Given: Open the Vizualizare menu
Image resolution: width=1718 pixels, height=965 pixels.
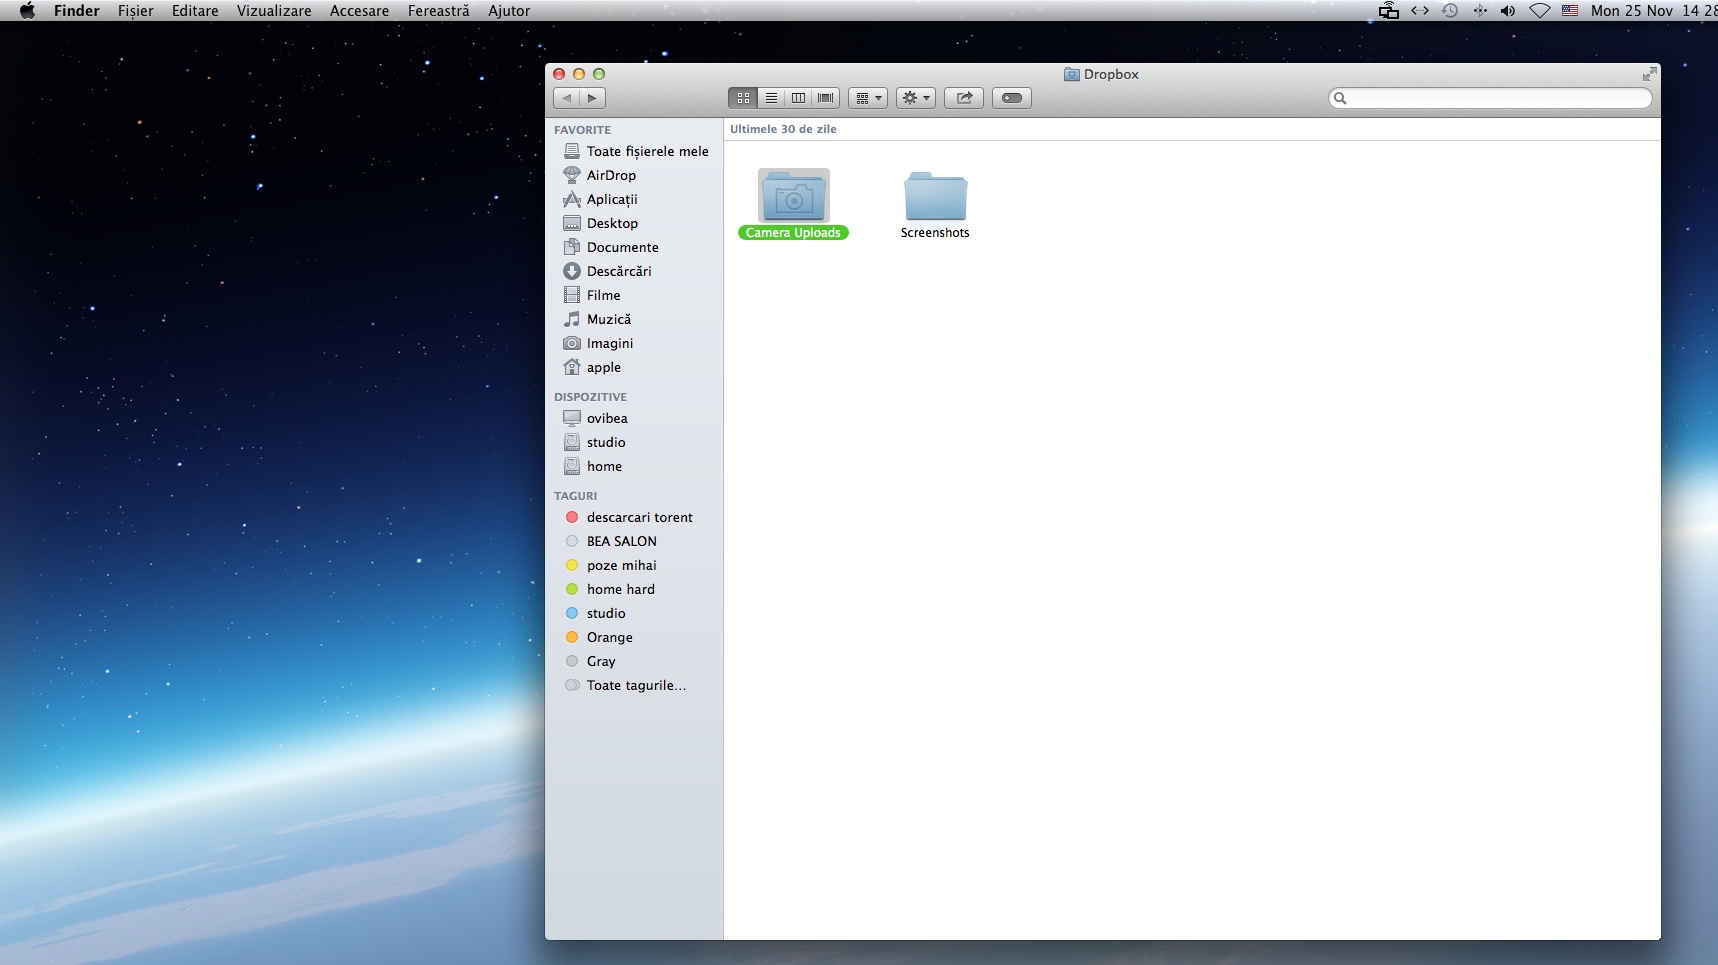Looking at the screenshot, I should point(274,11).
